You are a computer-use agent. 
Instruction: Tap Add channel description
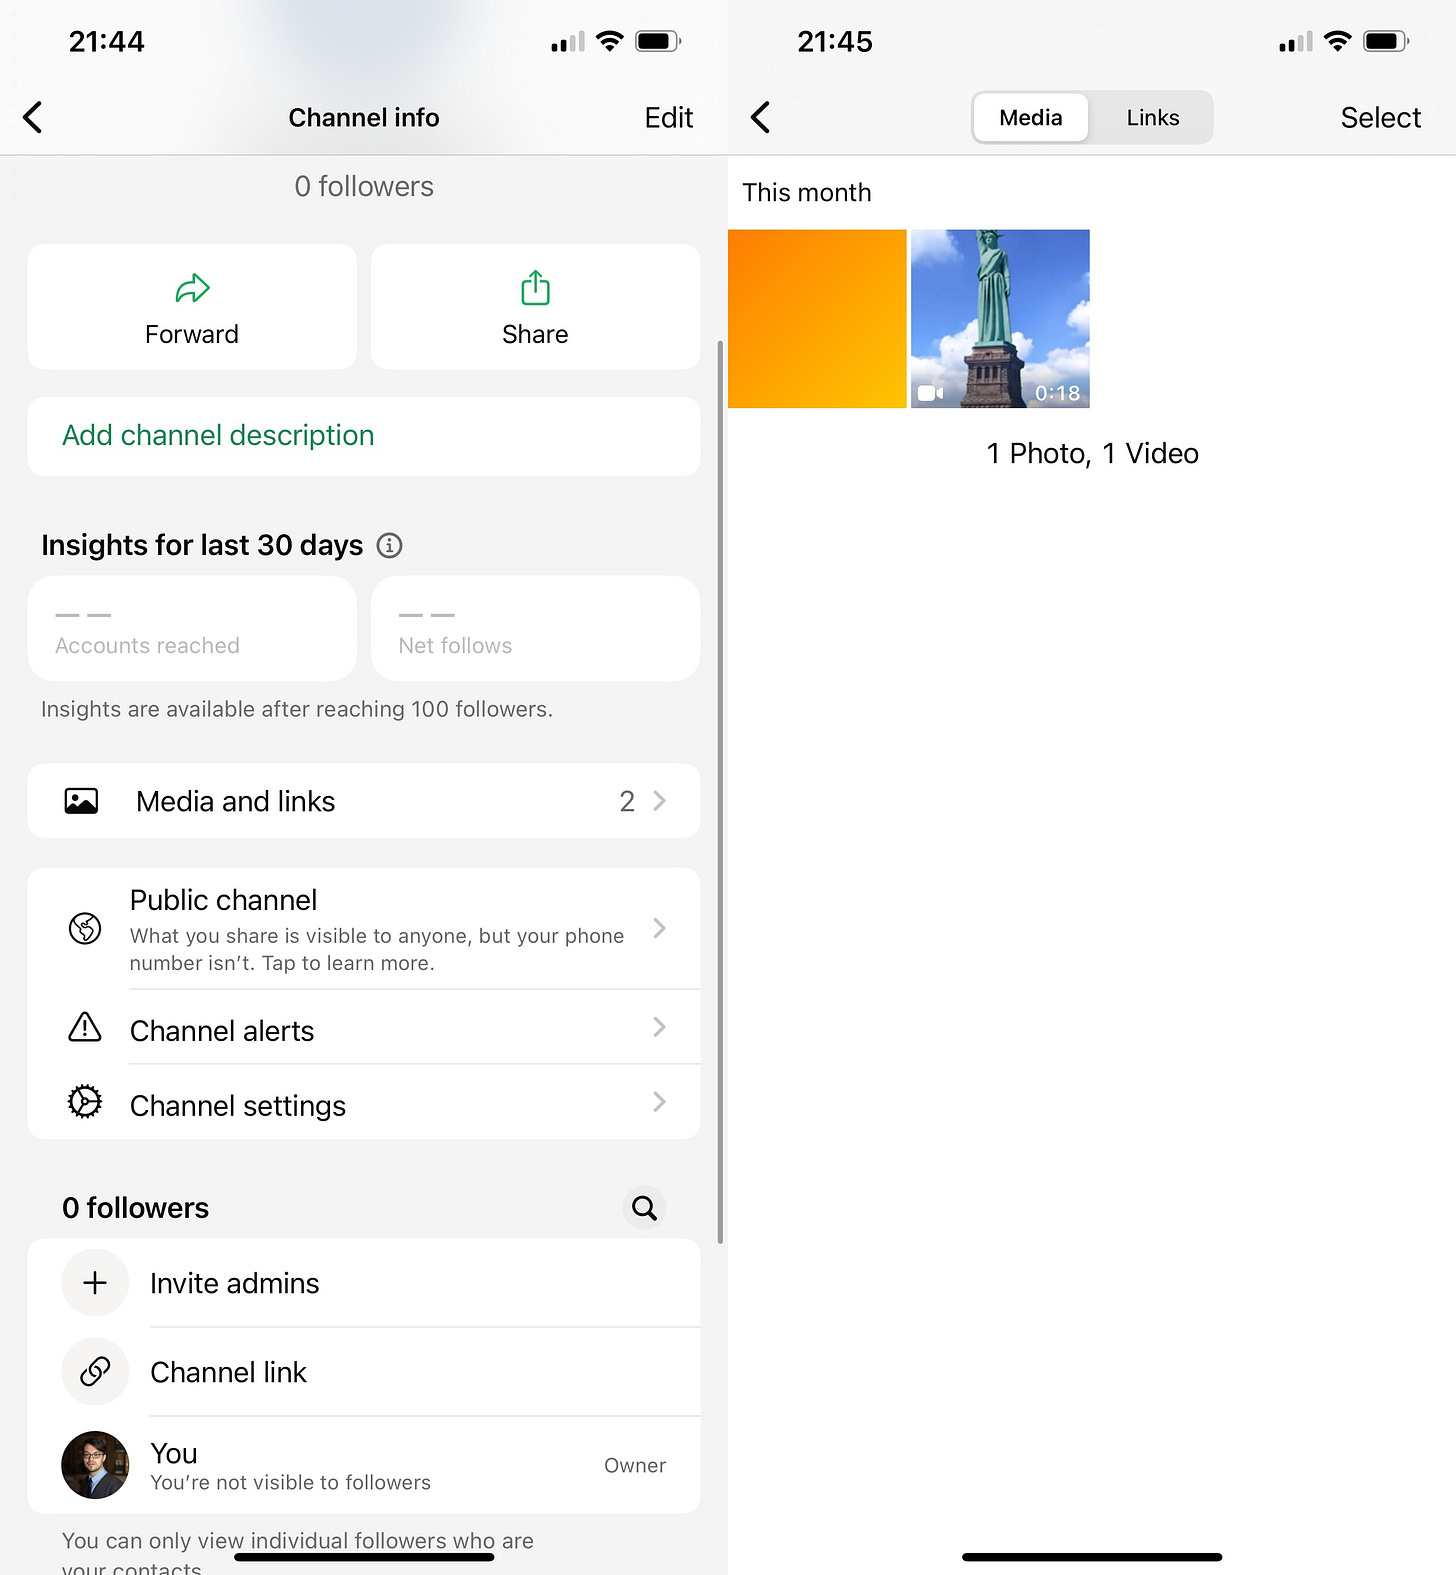364,436
